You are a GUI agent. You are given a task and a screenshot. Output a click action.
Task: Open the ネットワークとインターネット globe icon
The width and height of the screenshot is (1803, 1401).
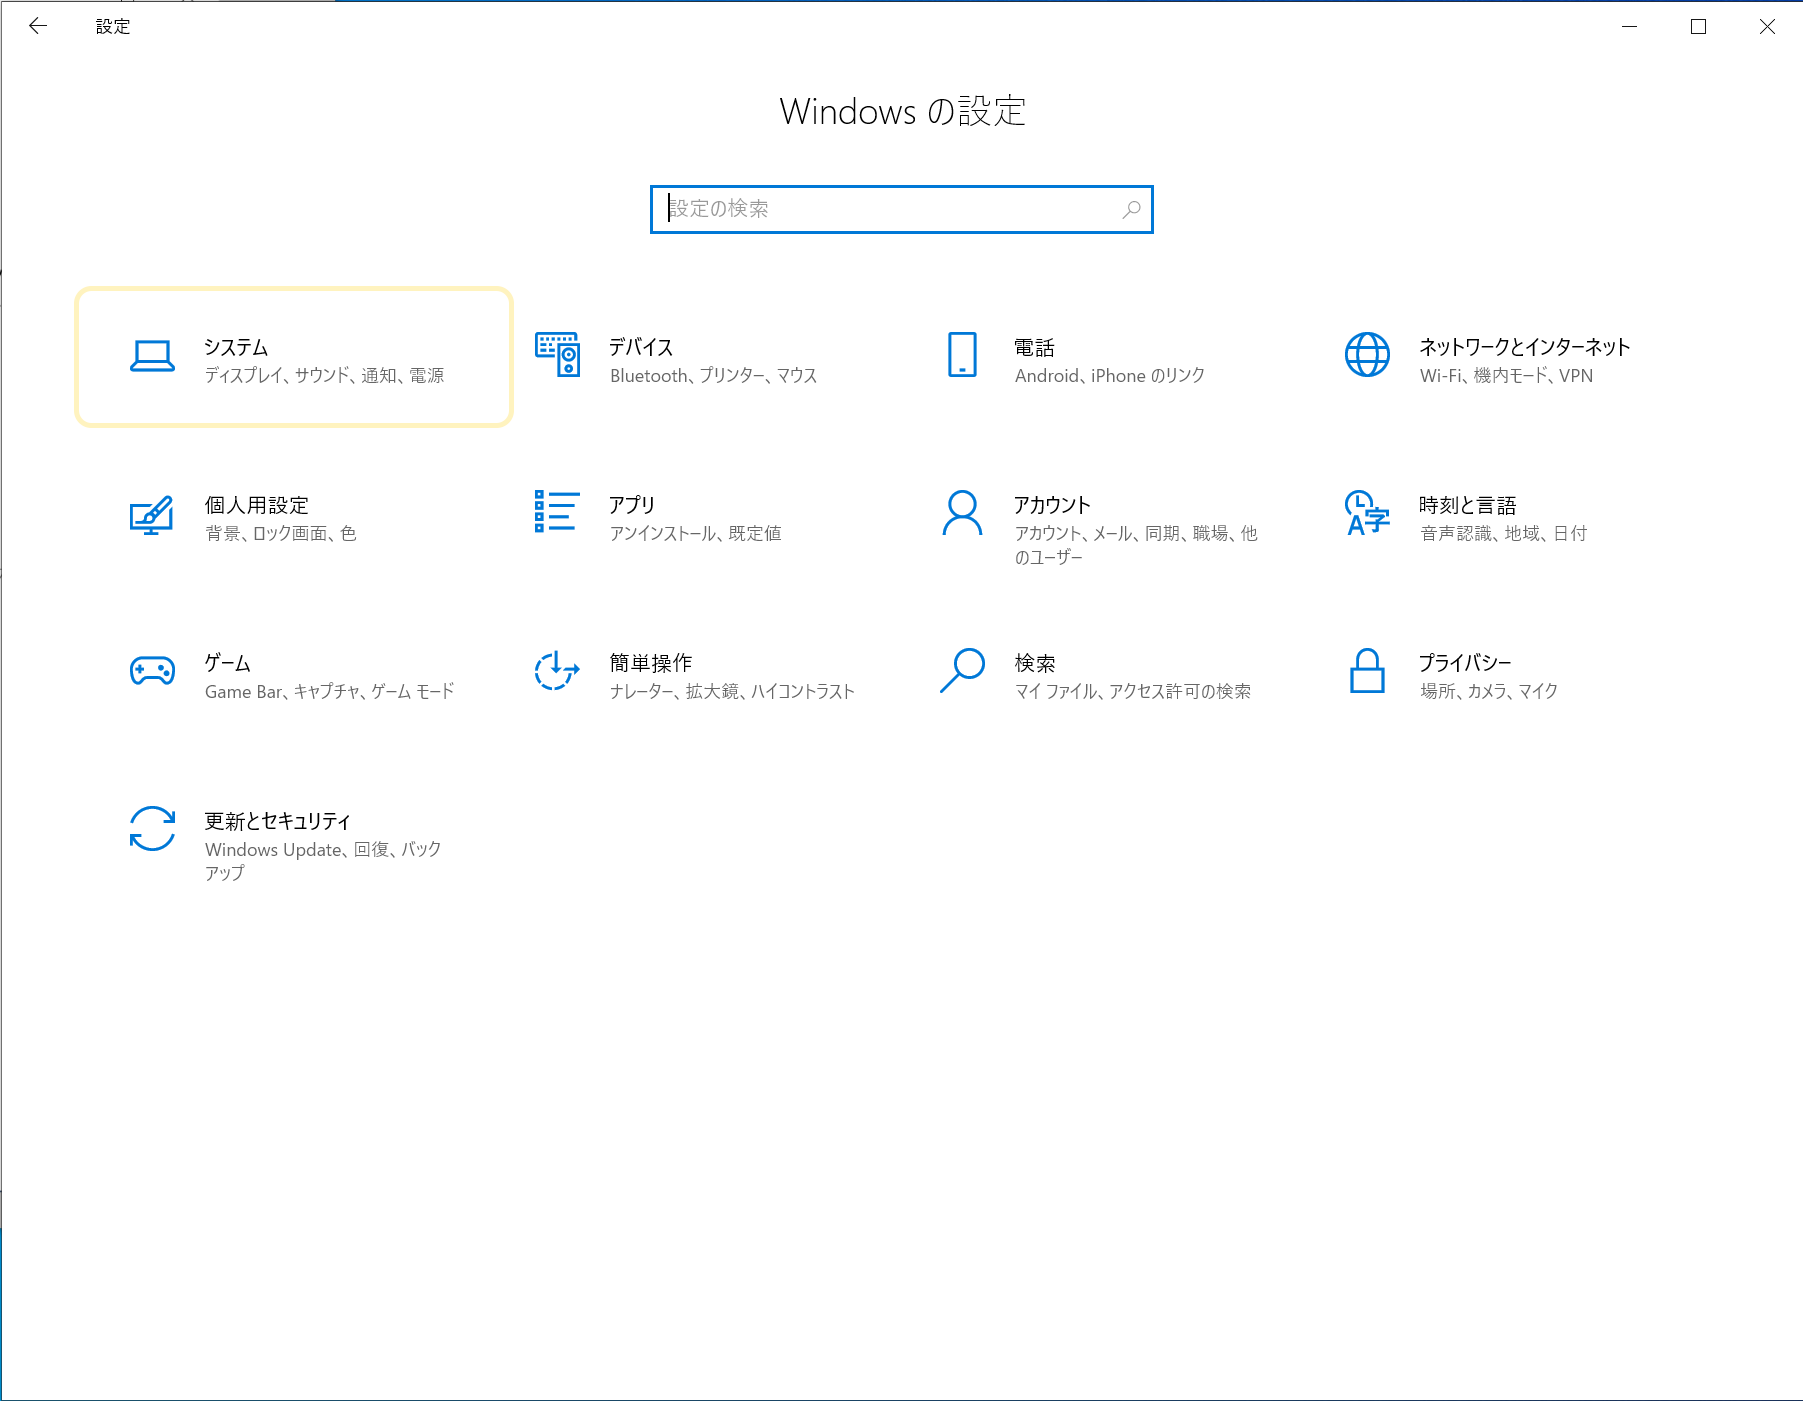click(x=1367, y=355)
